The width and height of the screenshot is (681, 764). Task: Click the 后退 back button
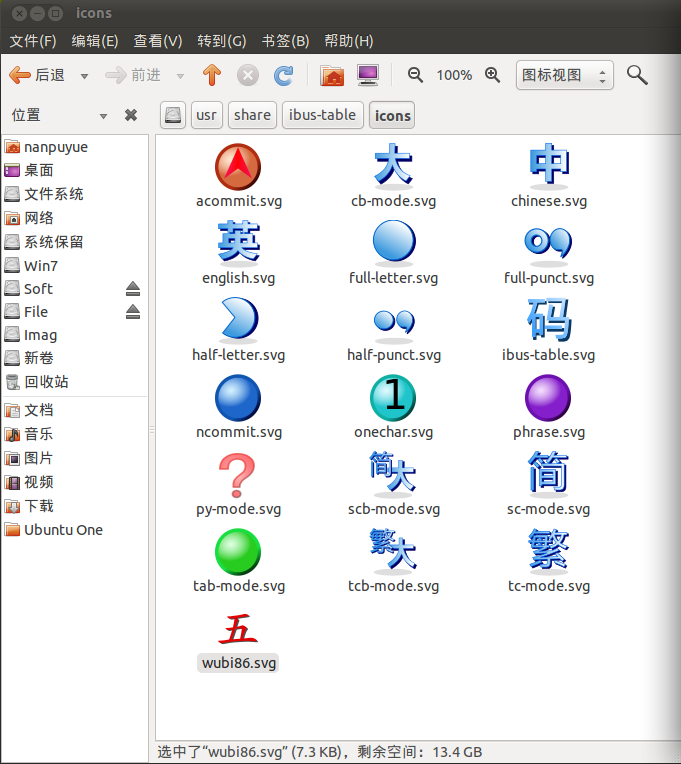point(38,76)
